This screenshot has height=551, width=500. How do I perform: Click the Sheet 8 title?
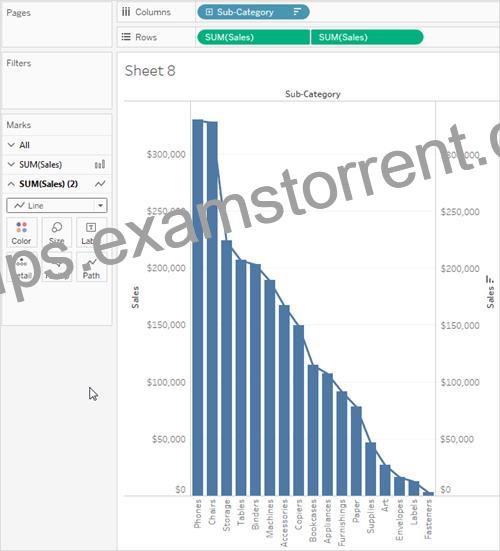point(150,71)
